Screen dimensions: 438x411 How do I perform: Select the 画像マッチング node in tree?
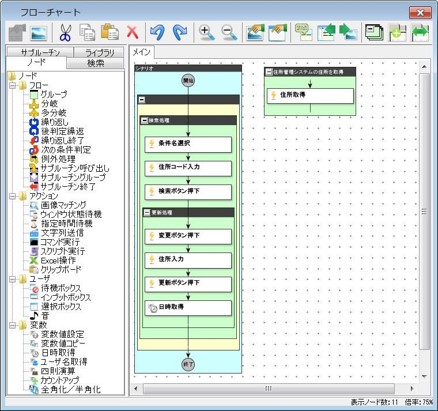58,205
